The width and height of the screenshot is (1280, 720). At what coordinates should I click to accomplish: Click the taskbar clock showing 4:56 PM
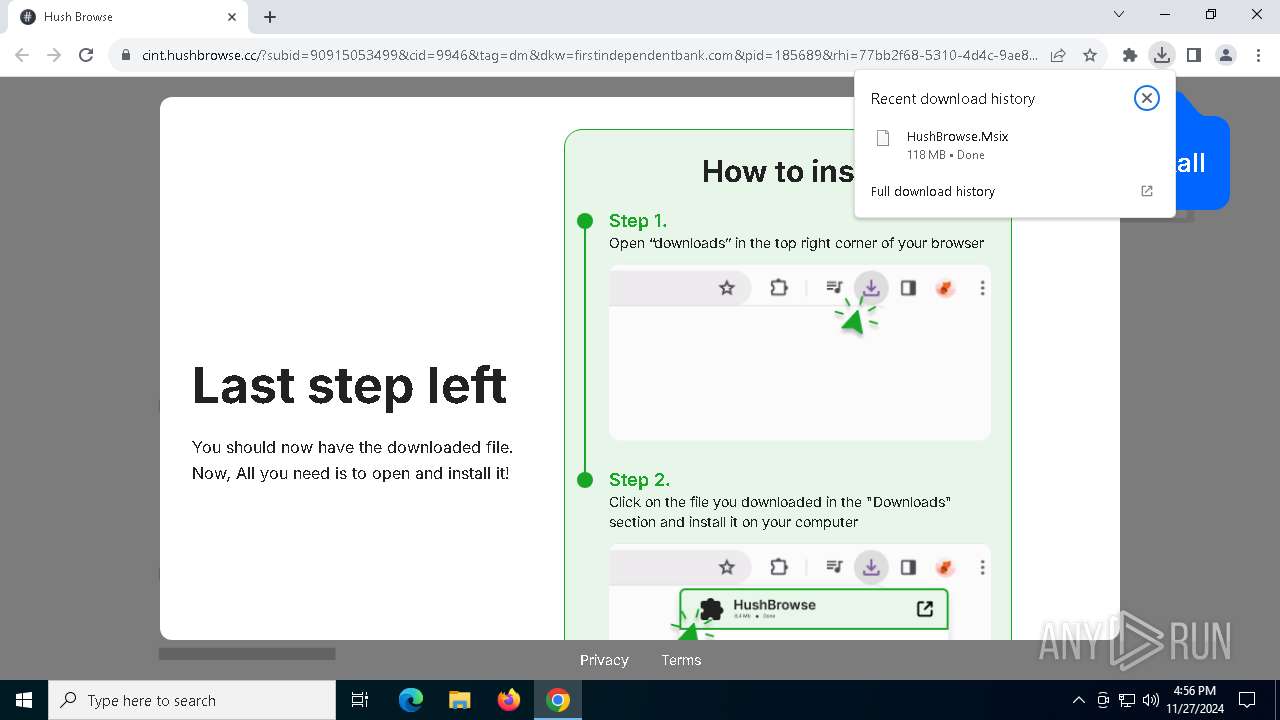[1194, 700]
